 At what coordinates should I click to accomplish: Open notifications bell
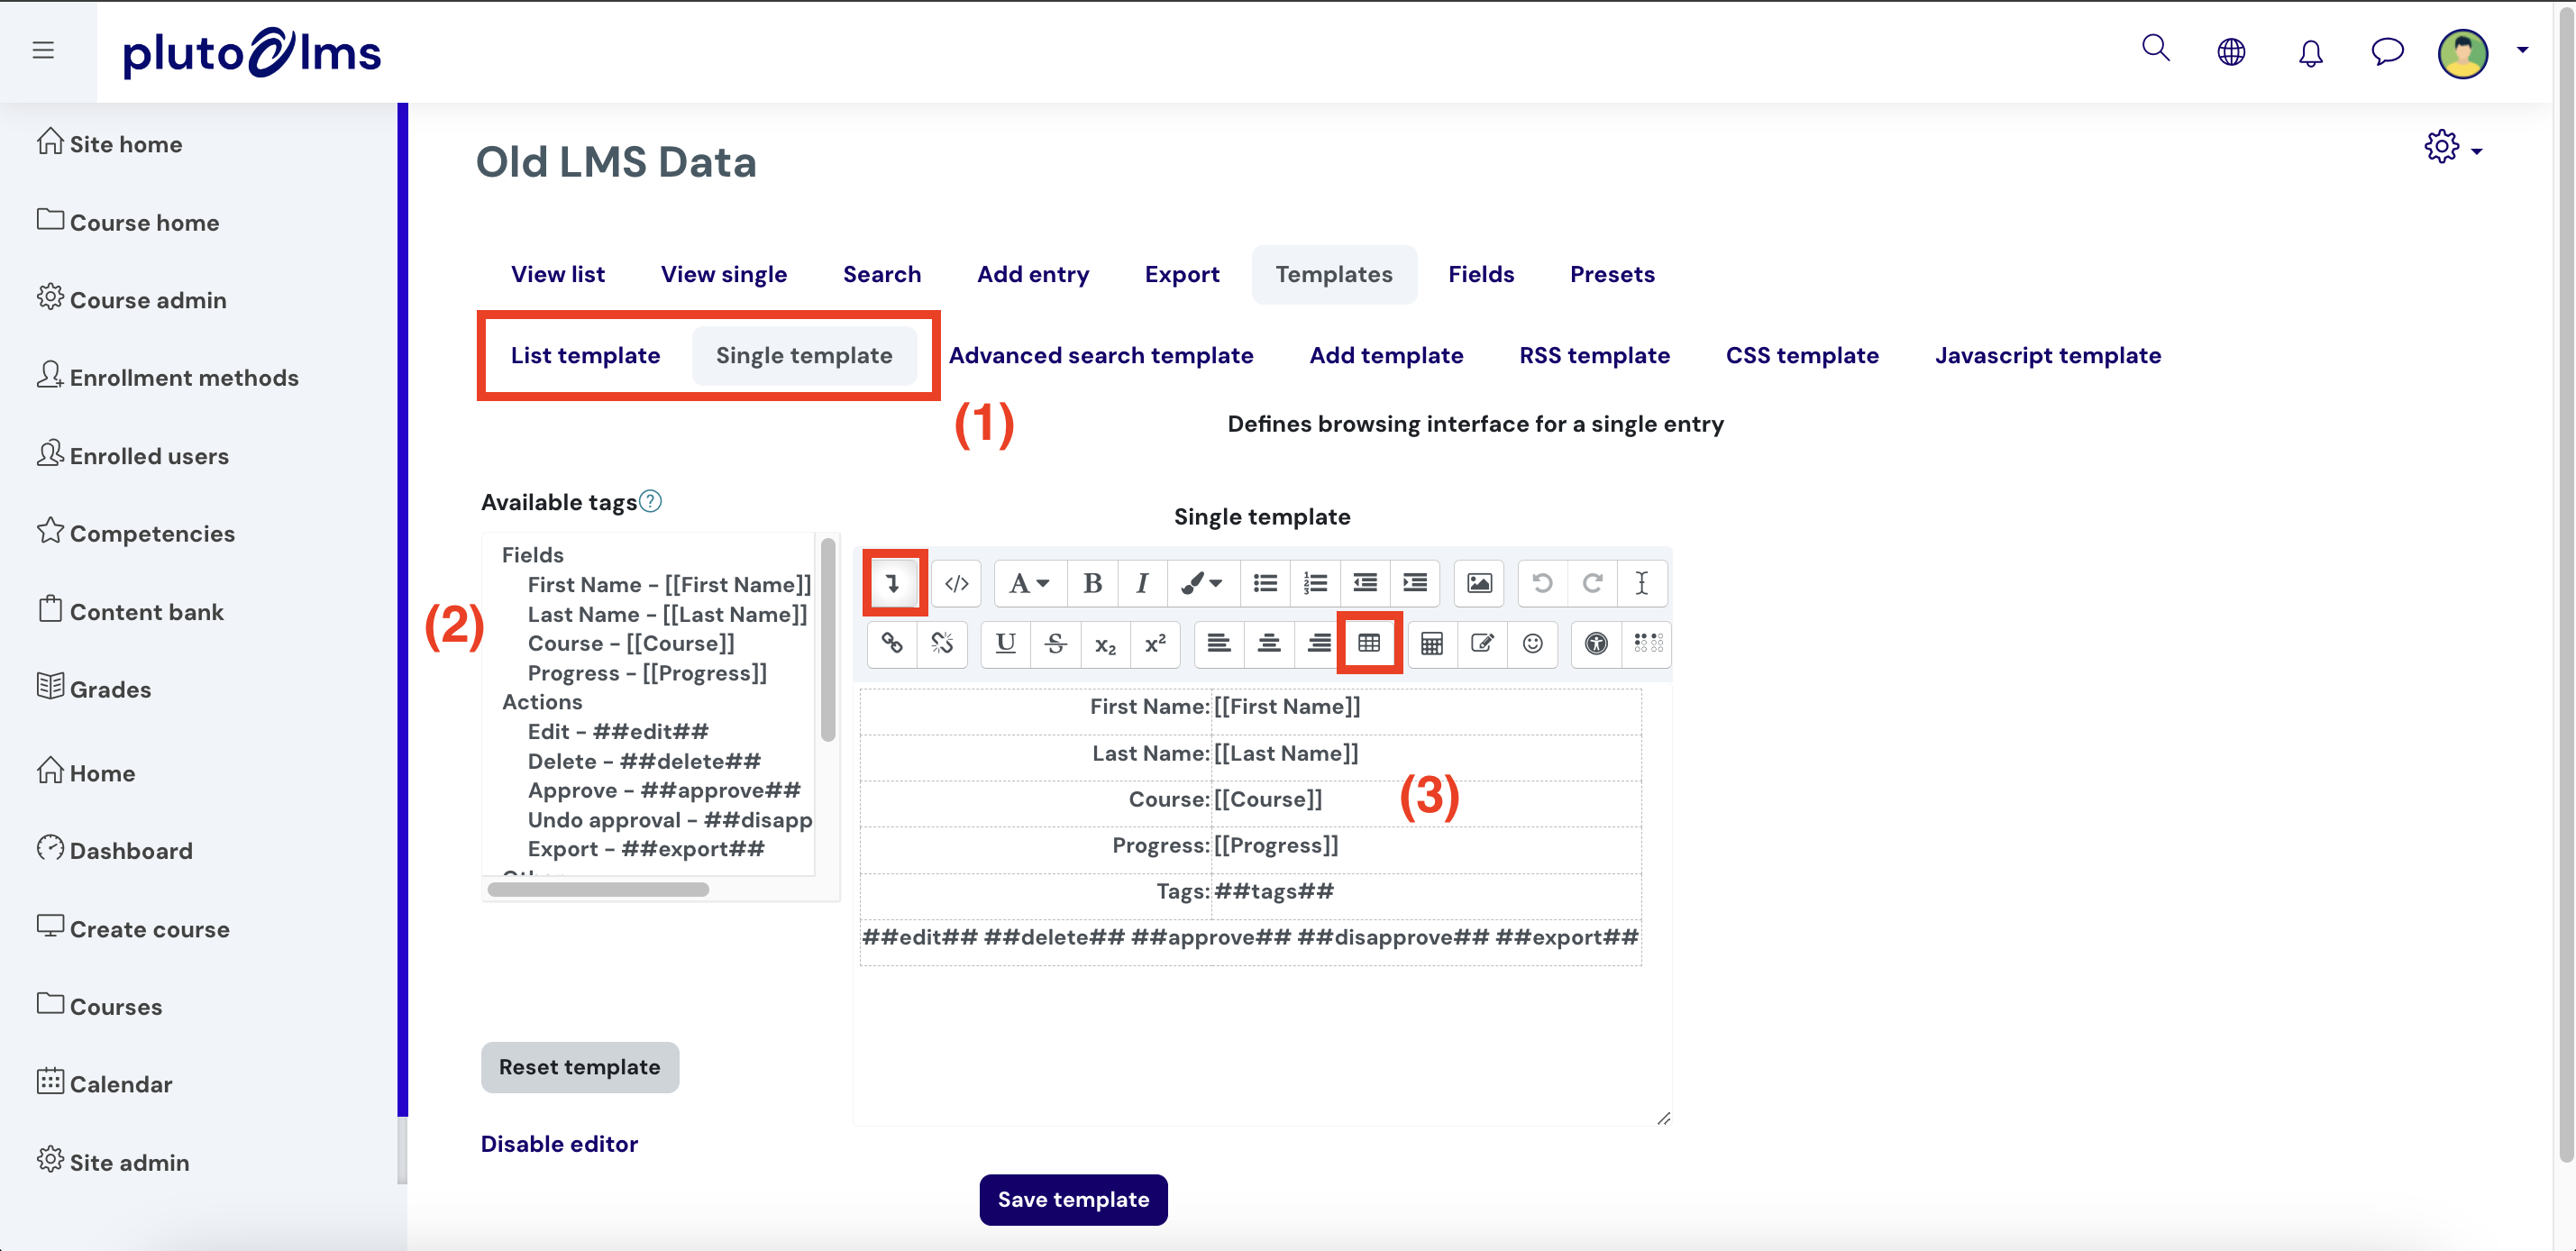point(2310,53)
